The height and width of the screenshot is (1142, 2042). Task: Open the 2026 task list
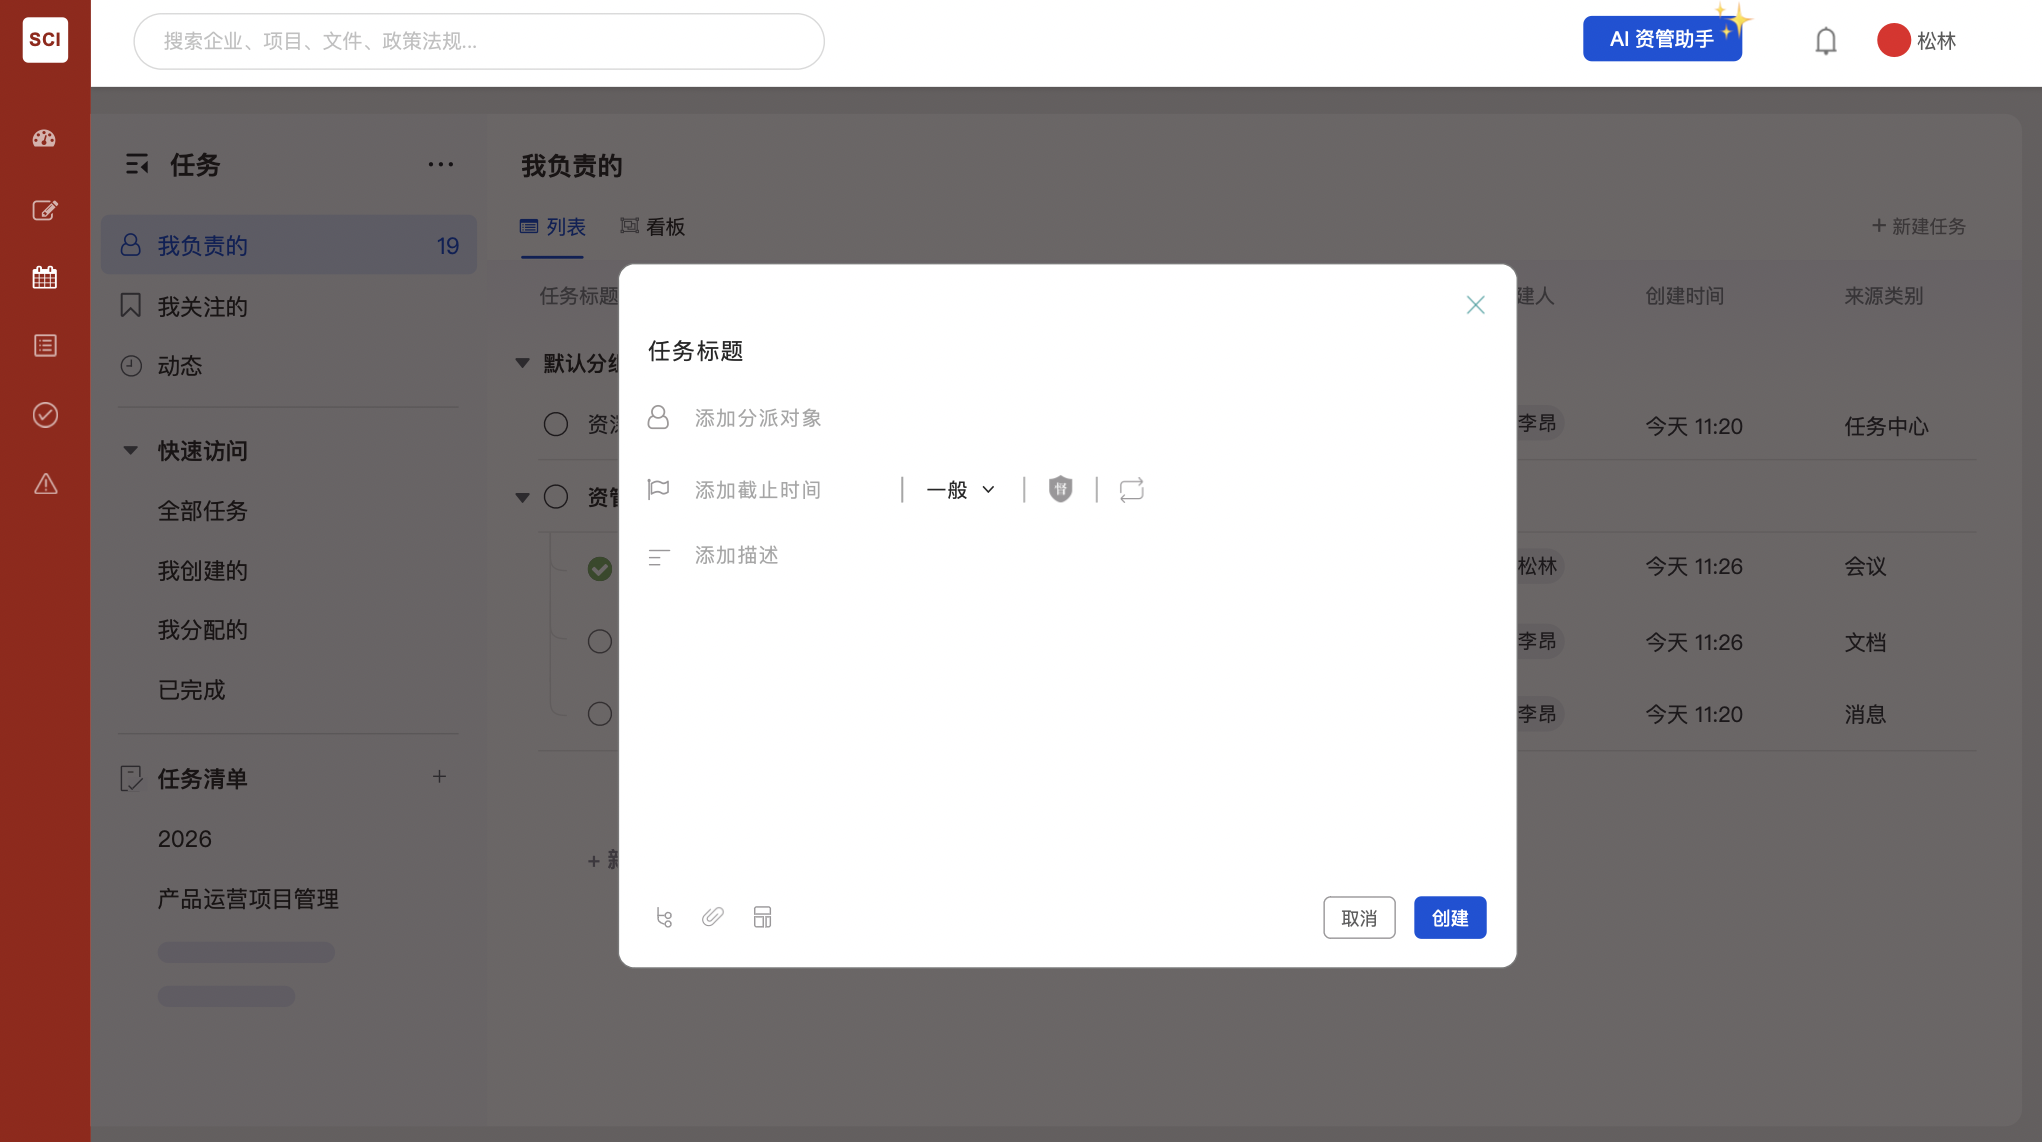(x=185, y=839)
